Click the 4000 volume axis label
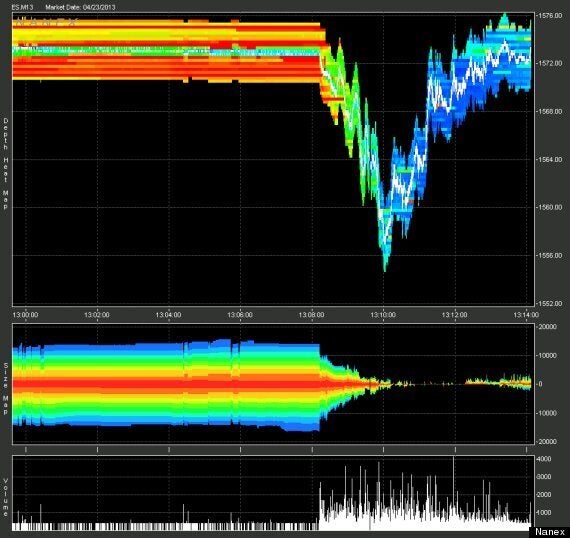 (x=544, y=459)
